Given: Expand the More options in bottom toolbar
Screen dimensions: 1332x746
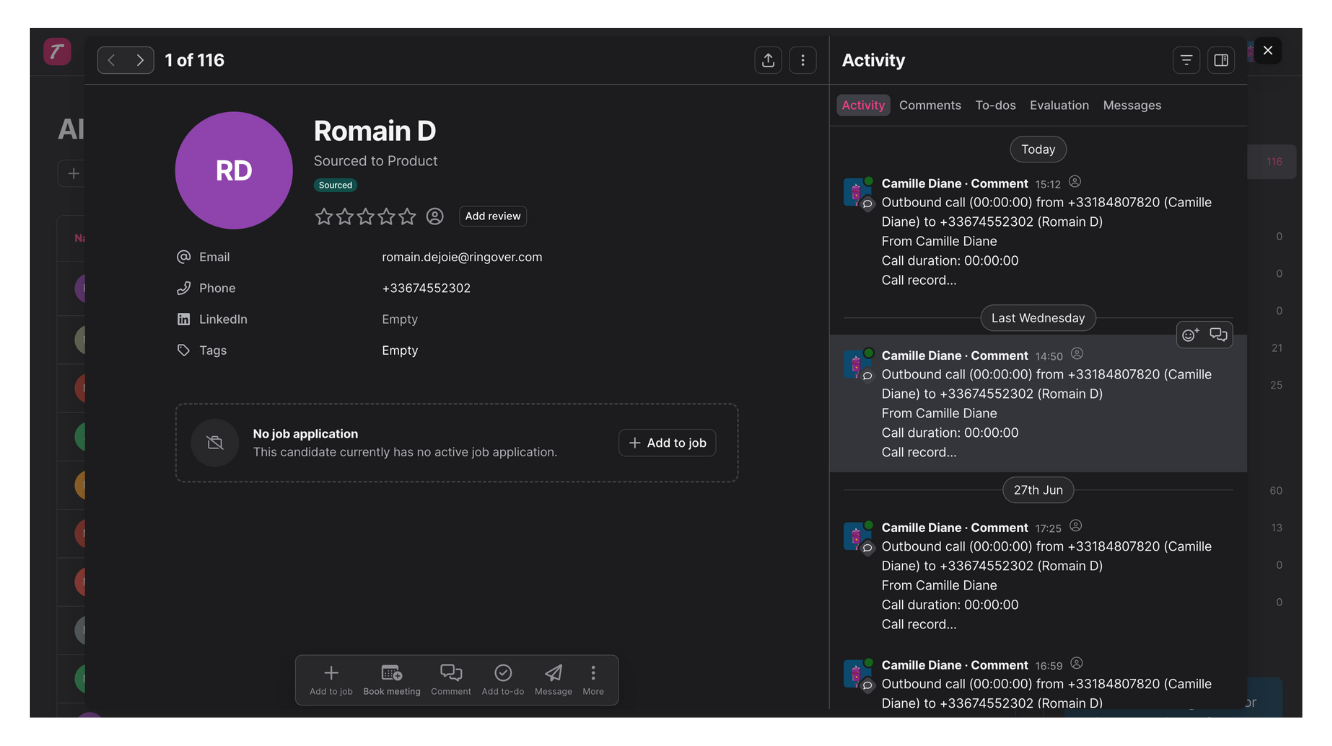Looking at the screenshot, I should point(593,673).
